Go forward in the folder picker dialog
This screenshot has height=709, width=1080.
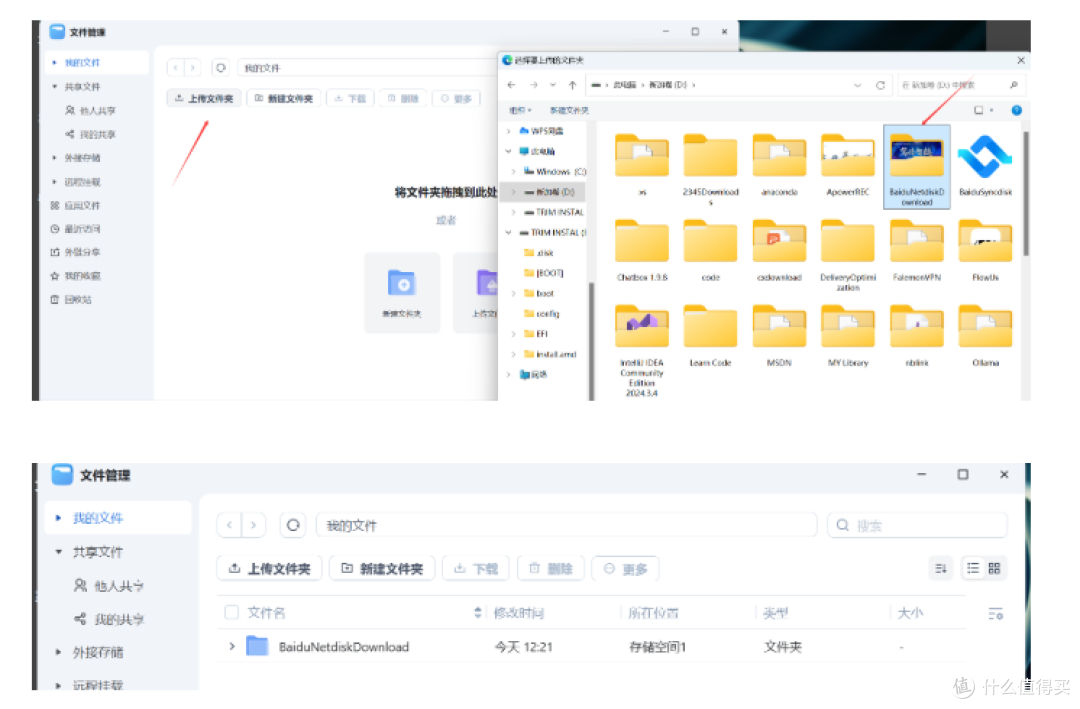pyautogui.click(x=534, y=85)
